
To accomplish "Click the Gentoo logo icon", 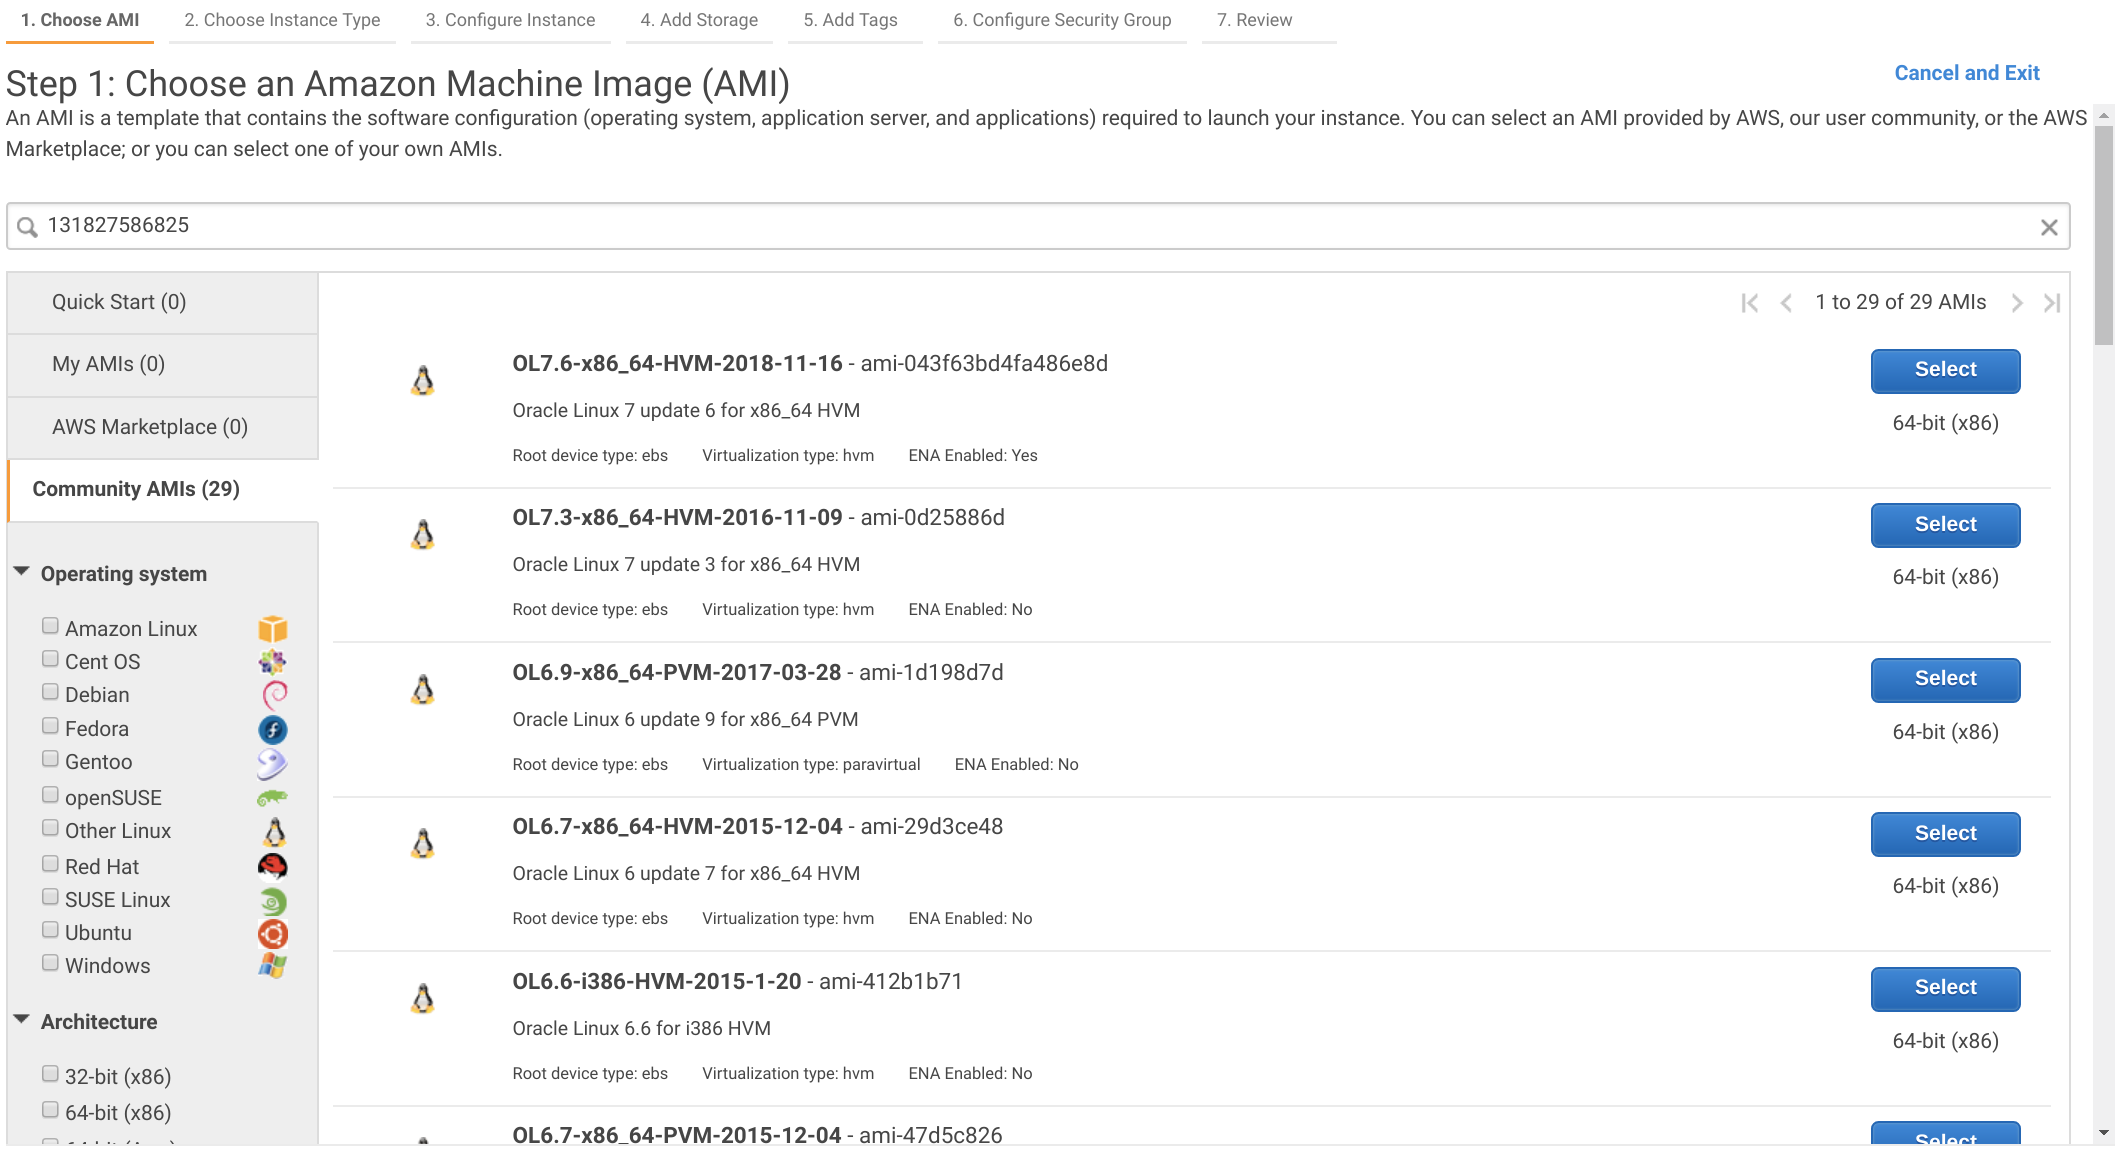I will pos(273,764).
